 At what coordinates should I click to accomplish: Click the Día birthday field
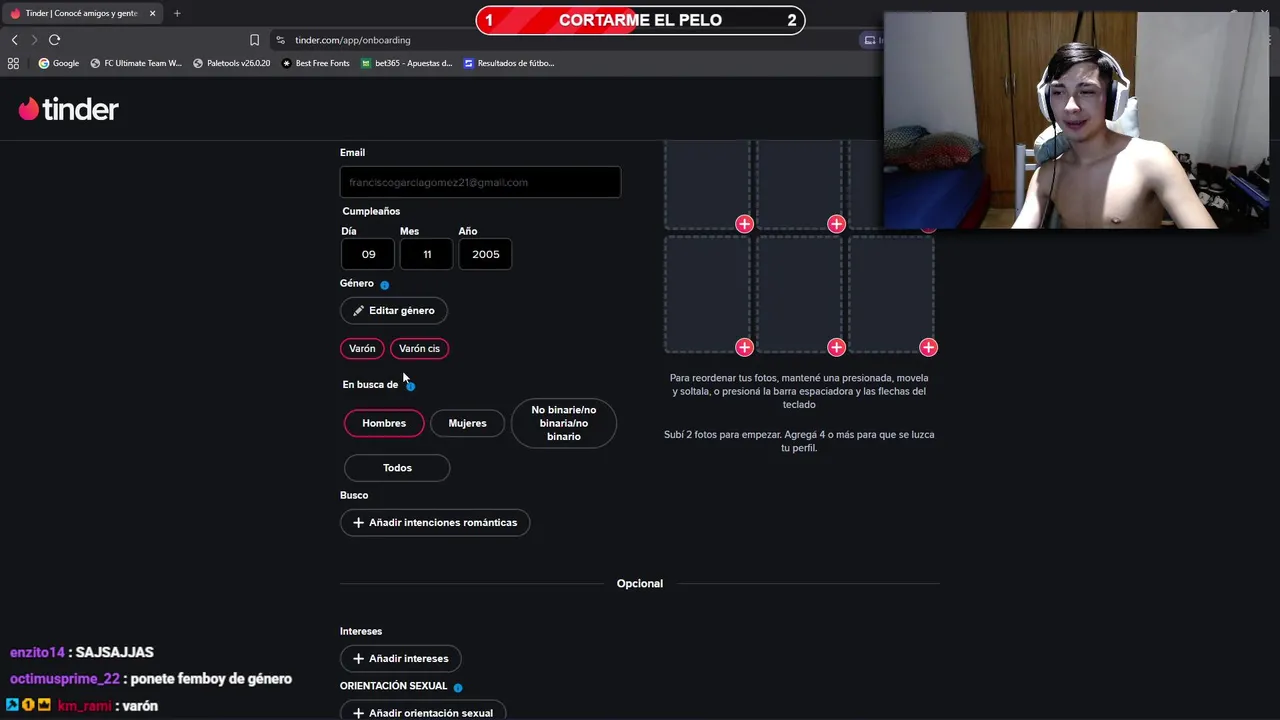pyautogui.click(x=368, y=254)
